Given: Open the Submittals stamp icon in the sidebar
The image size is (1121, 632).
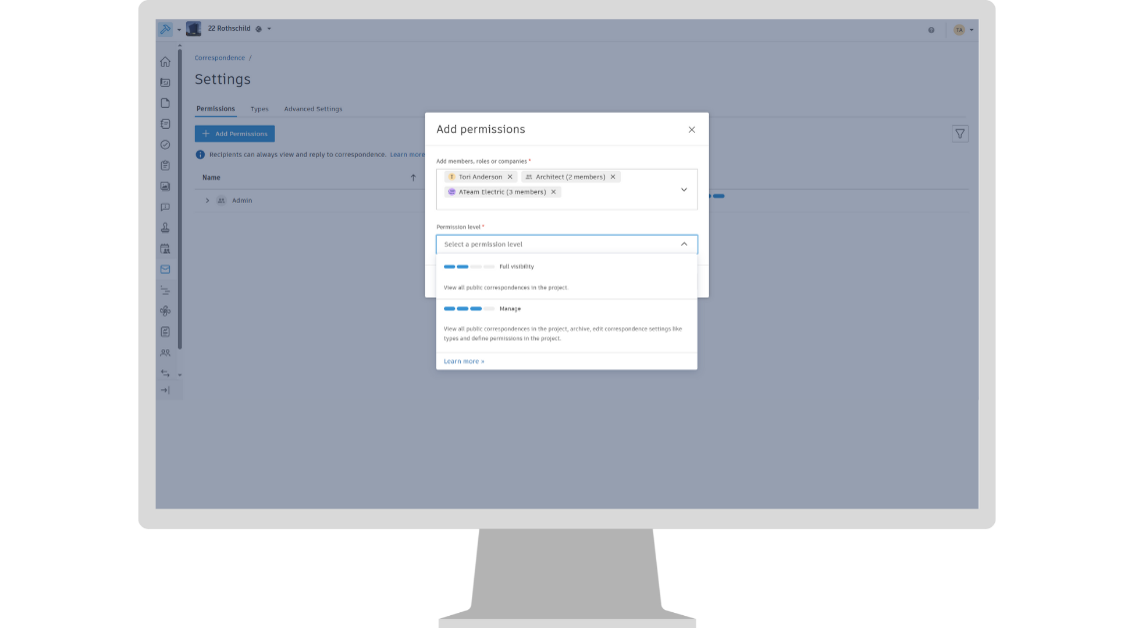Looking at the screenshot, I should 165,228.
